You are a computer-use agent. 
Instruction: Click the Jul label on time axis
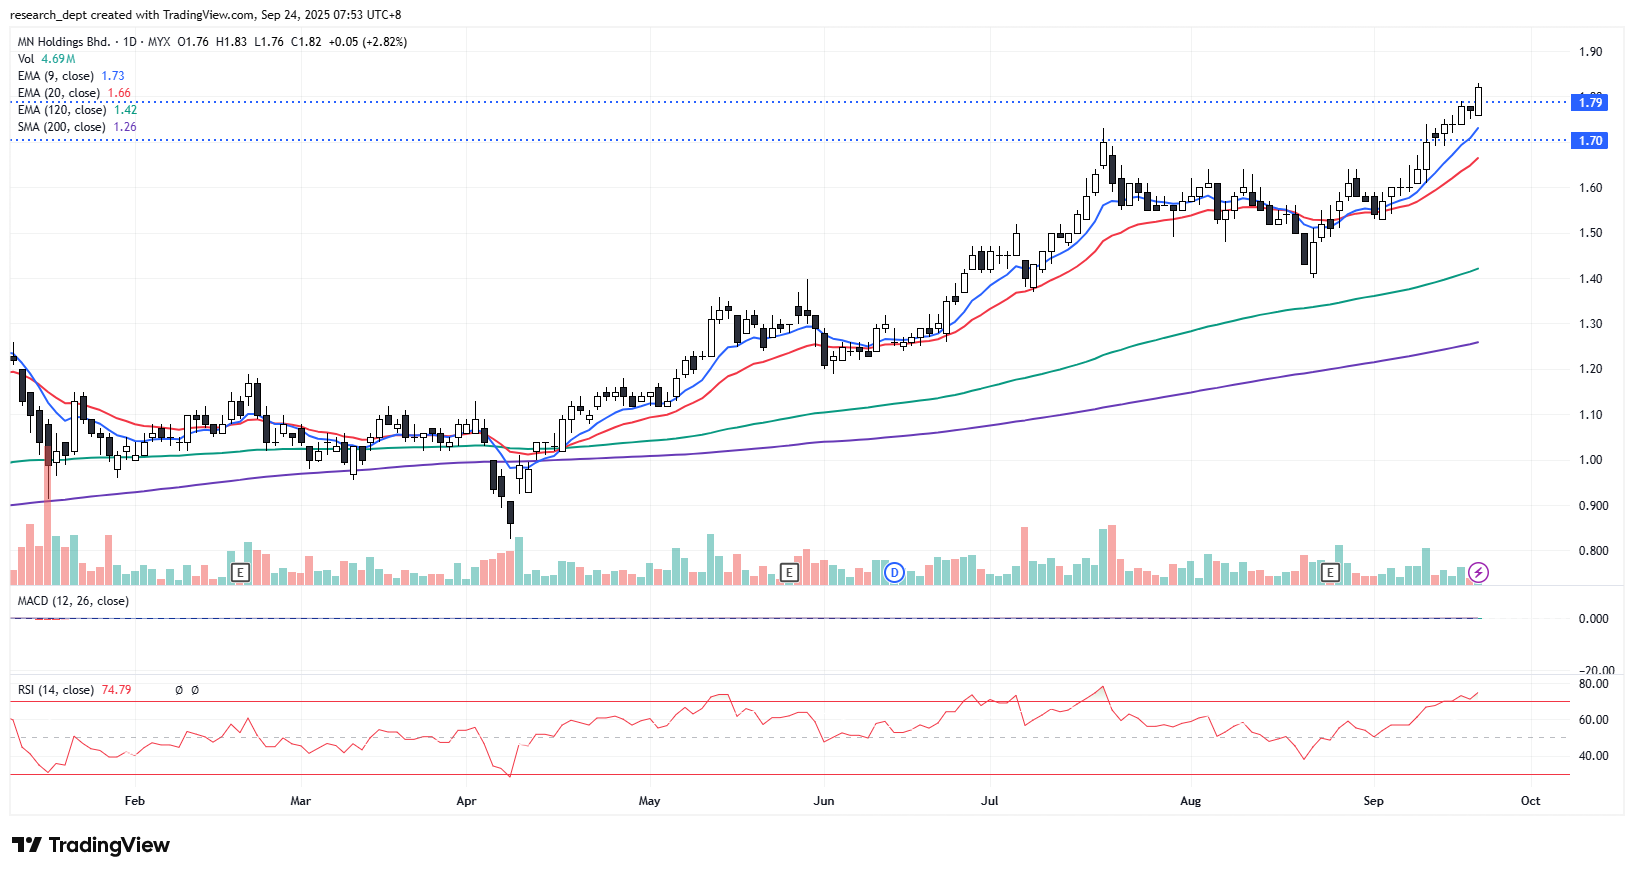click(989, 801)
